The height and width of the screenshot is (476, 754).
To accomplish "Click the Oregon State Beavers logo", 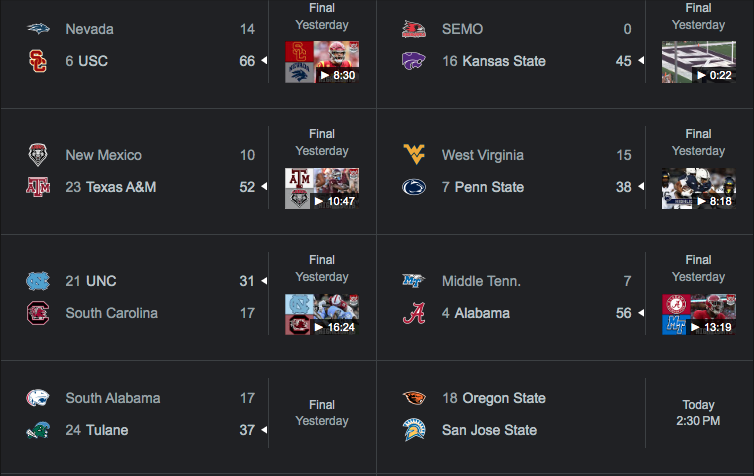I will (x=414, y=398).
